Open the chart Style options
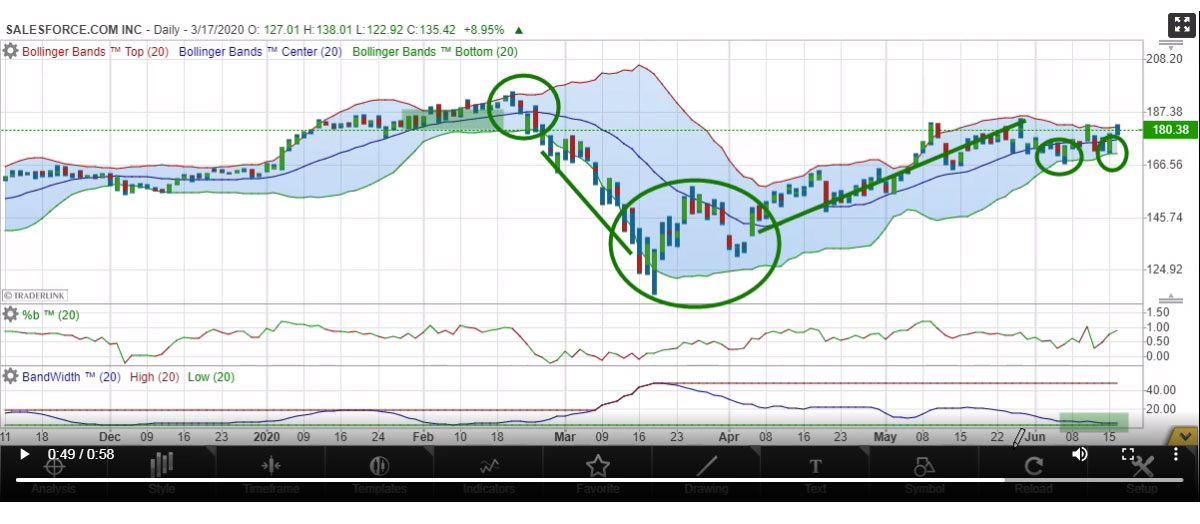 point(161,473)
